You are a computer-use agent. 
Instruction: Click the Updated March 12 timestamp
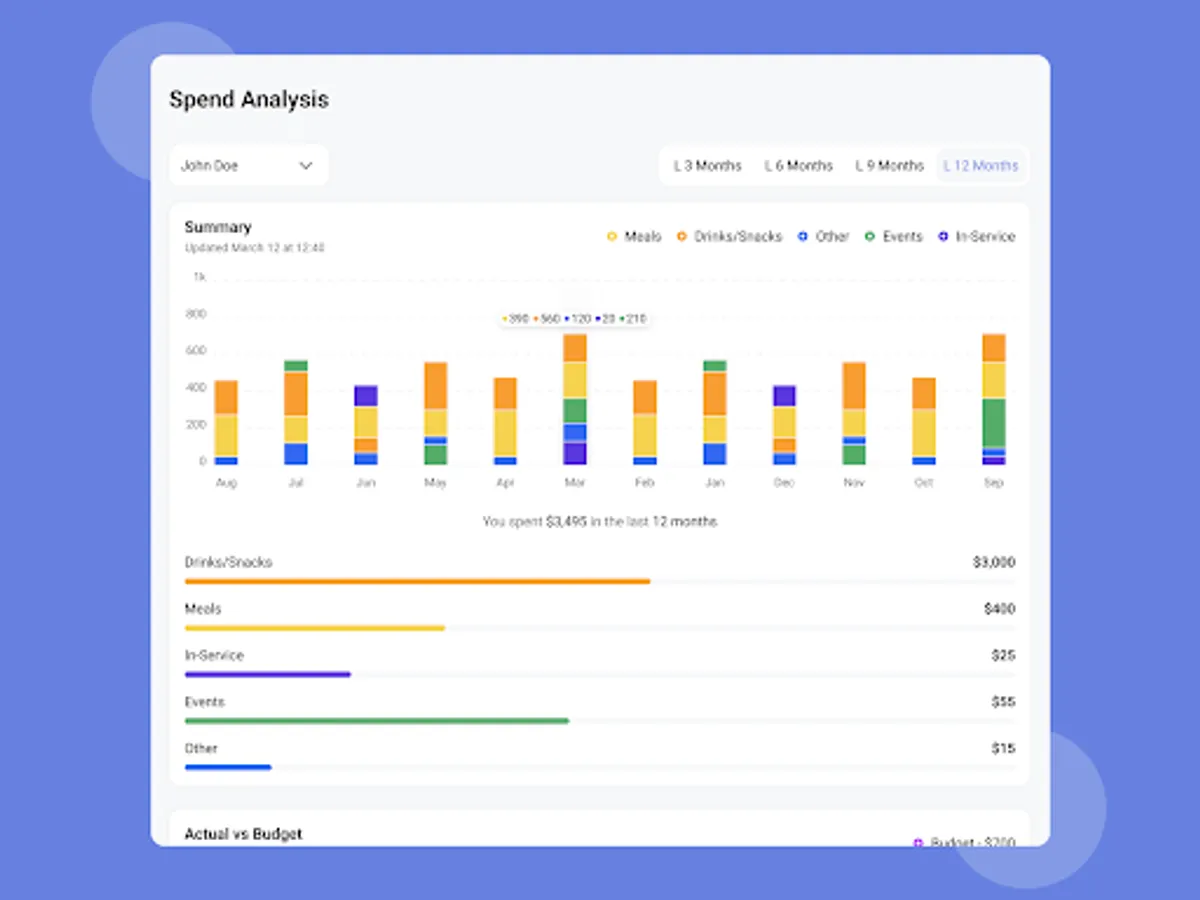254,247
